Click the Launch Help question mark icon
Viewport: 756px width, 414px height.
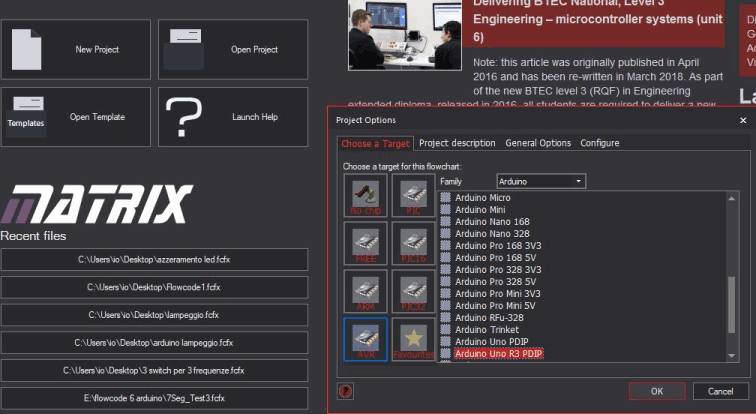click(184, 117)
